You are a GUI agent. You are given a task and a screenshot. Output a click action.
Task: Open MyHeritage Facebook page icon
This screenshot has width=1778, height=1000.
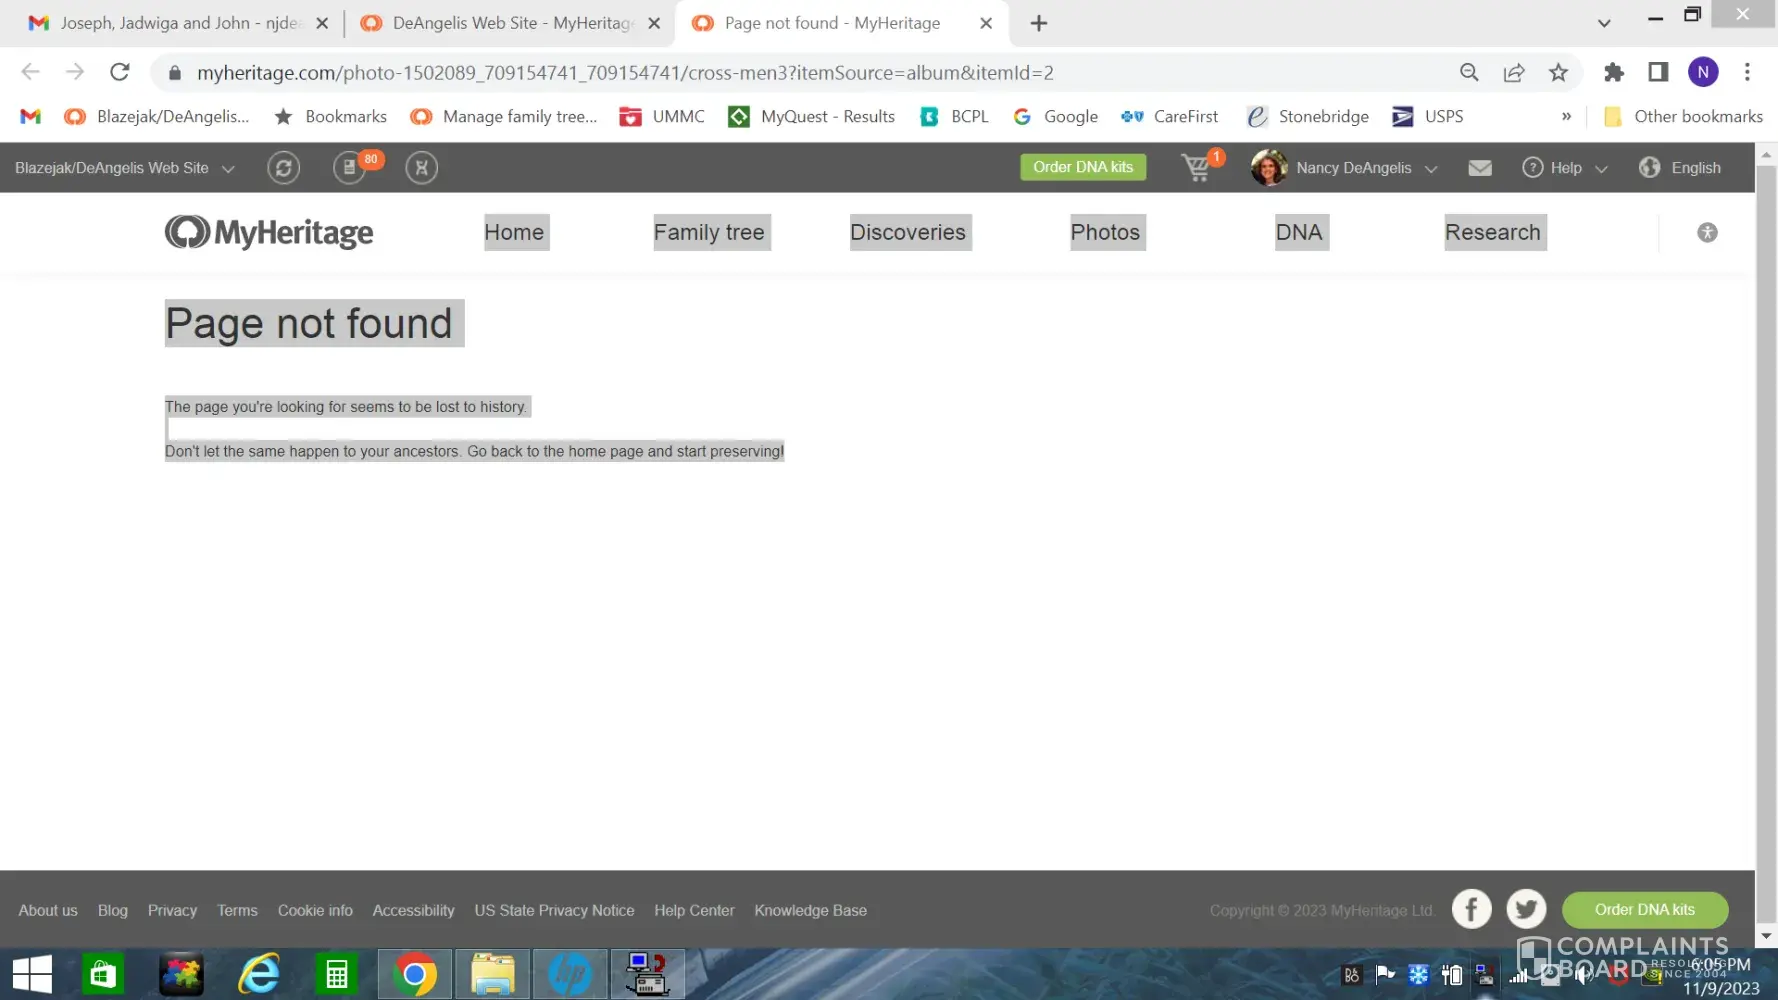(x=1471, y=909)
